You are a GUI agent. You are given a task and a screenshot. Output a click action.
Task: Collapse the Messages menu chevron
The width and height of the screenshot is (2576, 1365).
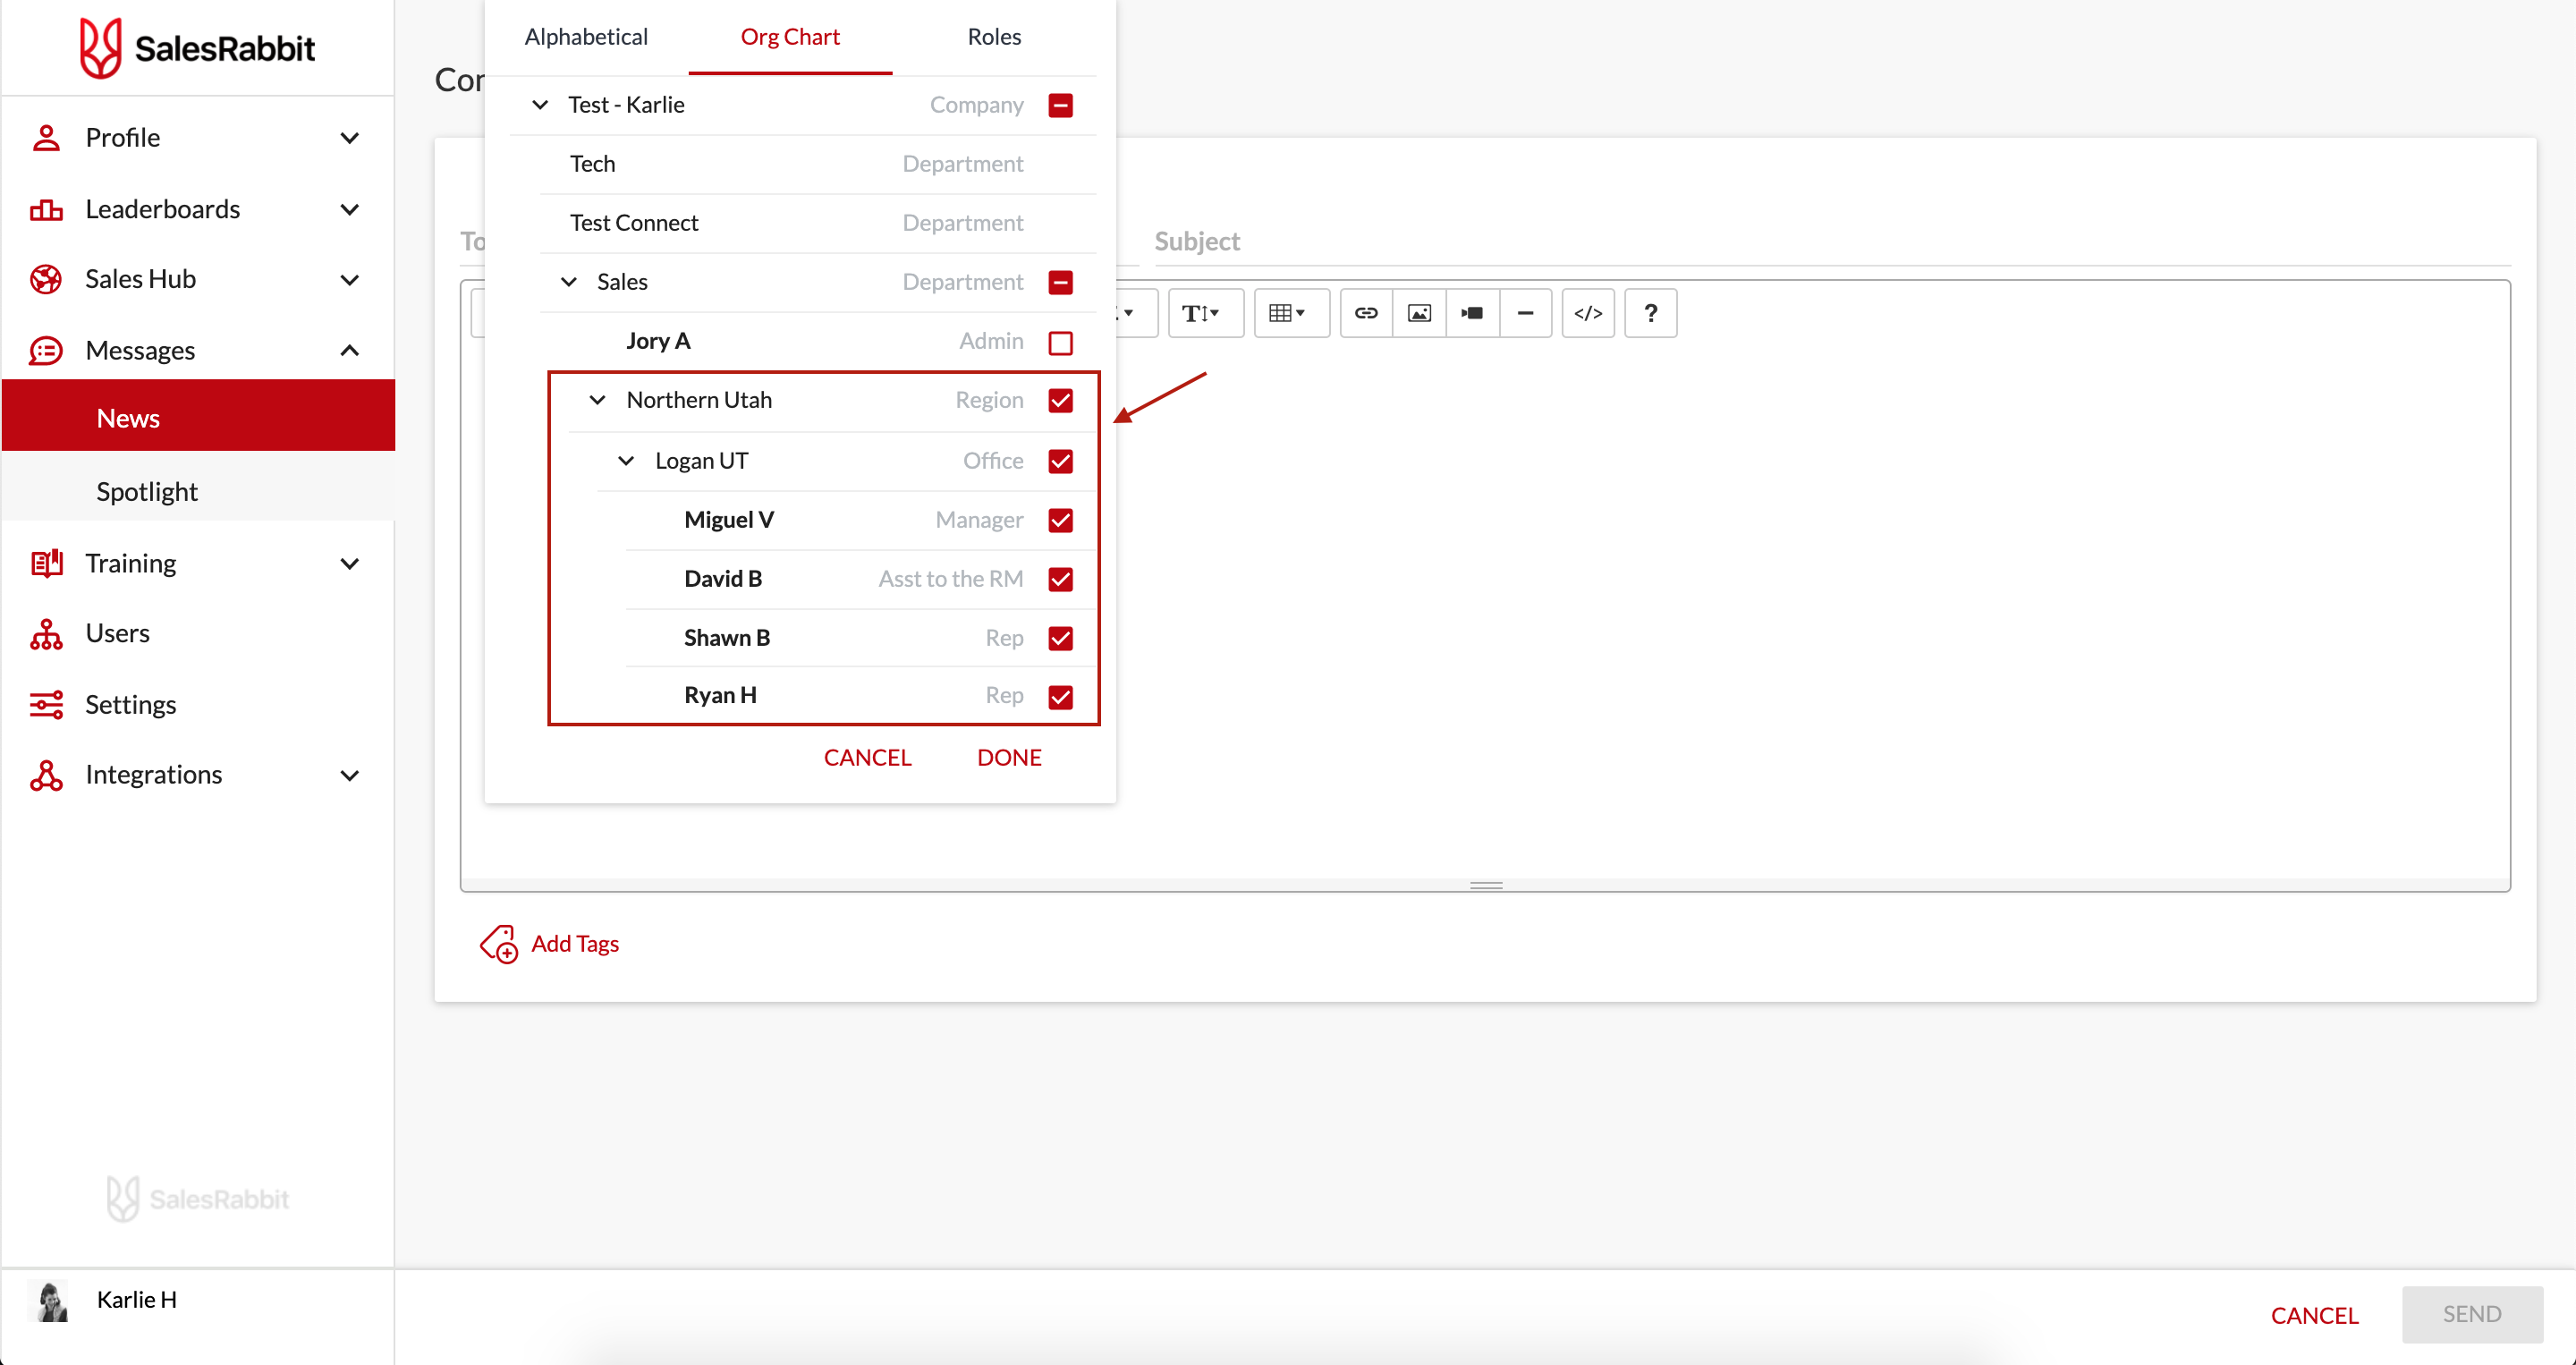coord(349,350)
